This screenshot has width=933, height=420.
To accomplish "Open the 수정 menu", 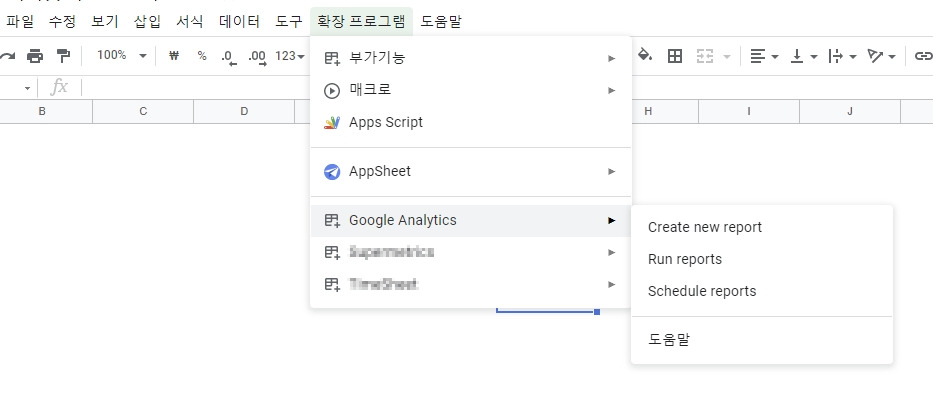I will 62,22.
